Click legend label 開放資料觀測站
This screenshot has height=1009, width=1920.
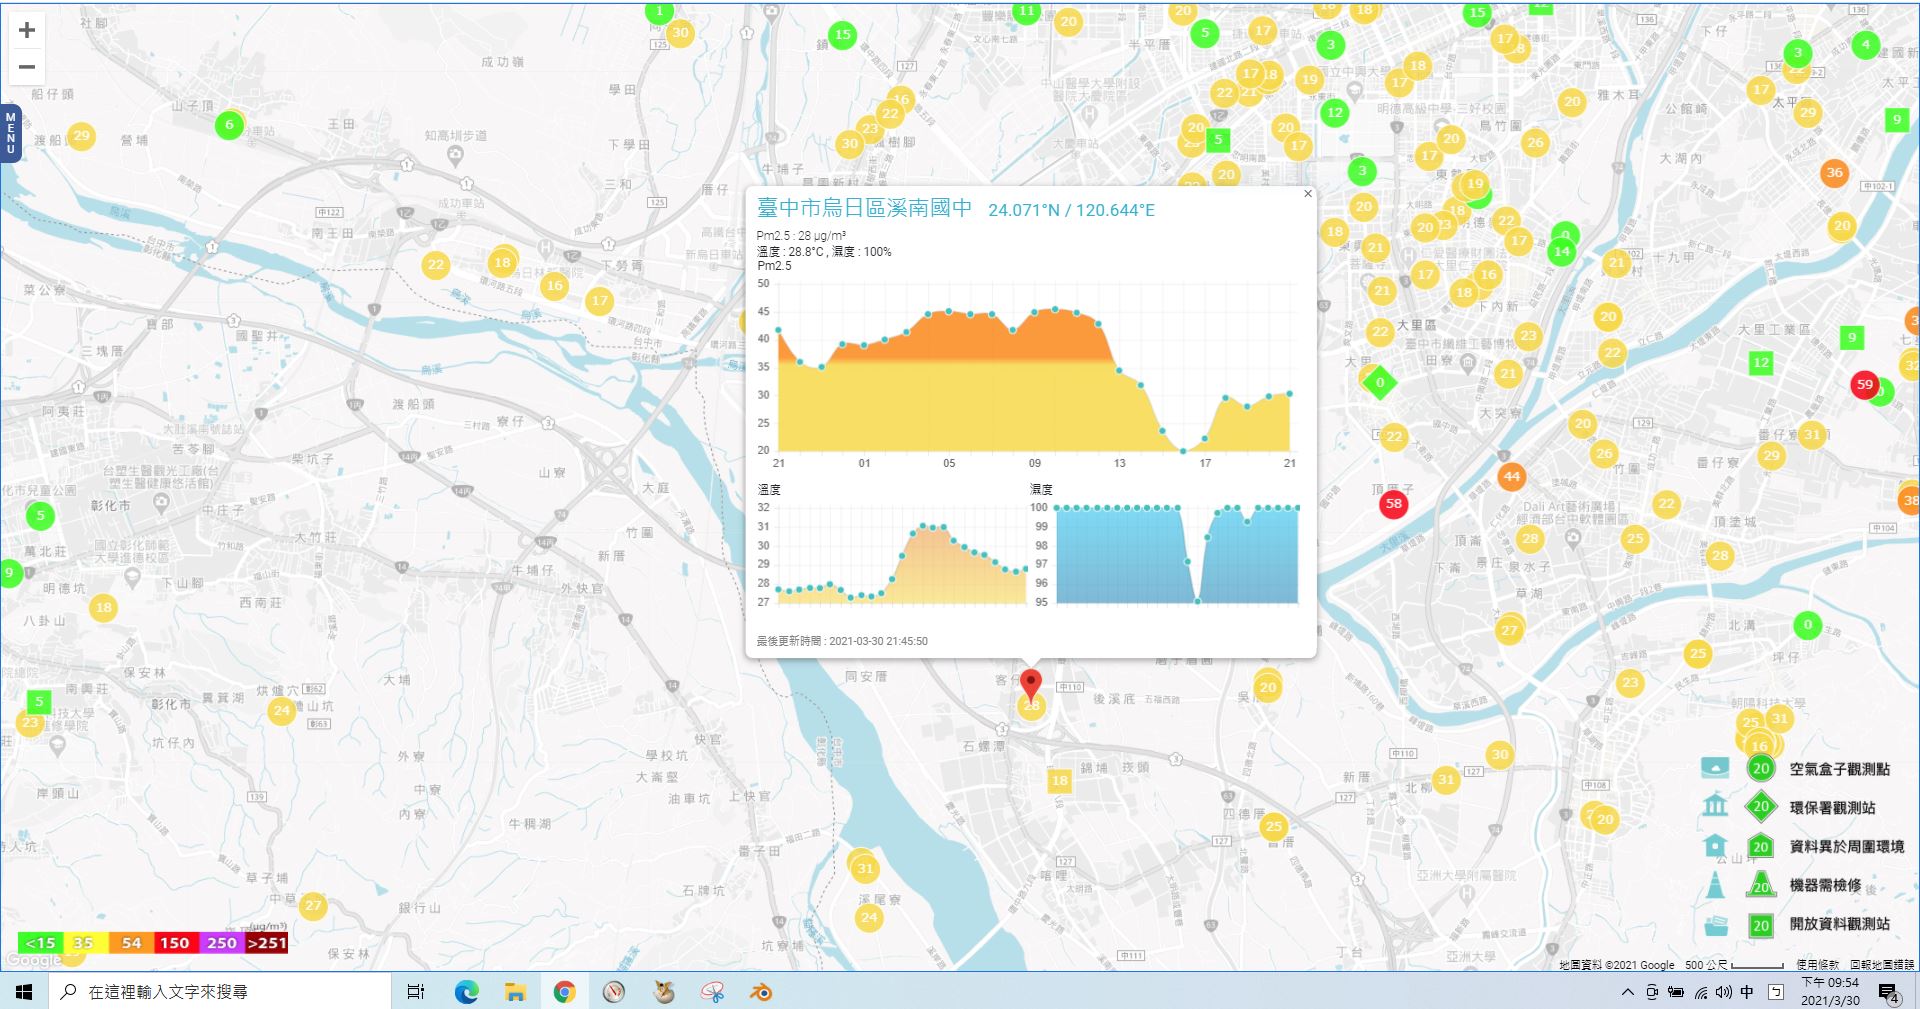(x=1840, y=924)
